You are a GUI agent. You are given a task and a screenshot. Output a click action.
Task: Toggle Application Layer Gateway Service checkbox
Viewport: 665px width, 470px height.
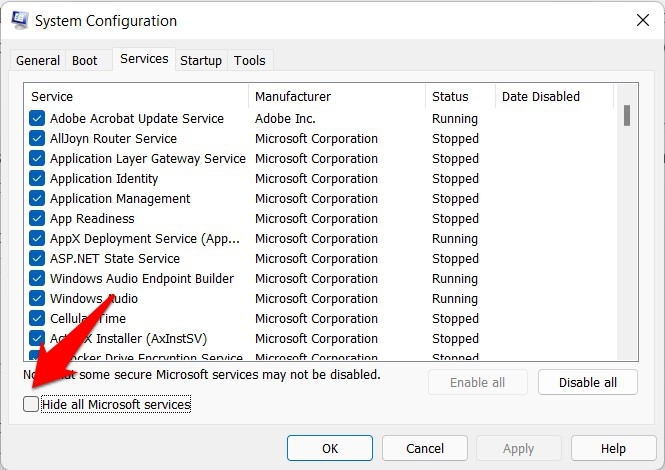37,158
